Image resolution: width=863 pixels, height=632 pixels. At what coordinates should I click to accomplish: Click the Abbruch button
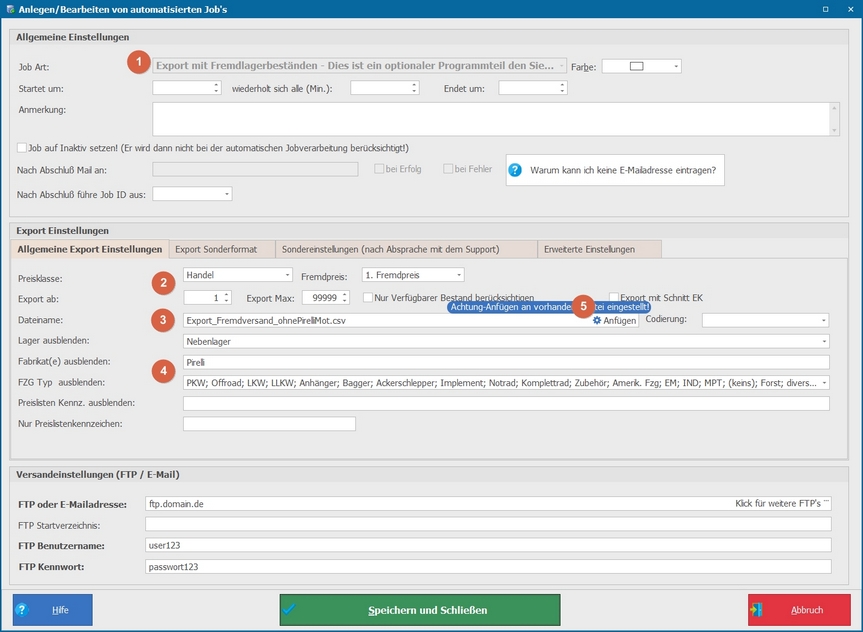[x=799, y=610]
